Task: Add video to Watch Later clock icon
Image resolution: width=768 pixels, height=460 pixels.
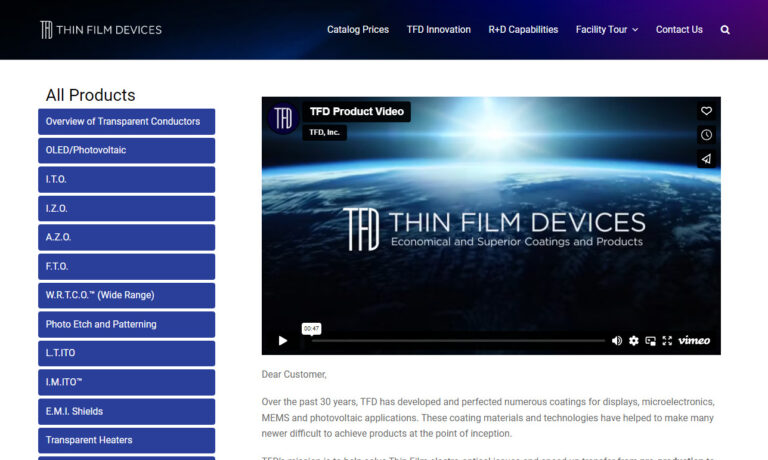Action: tap(706, 135)
